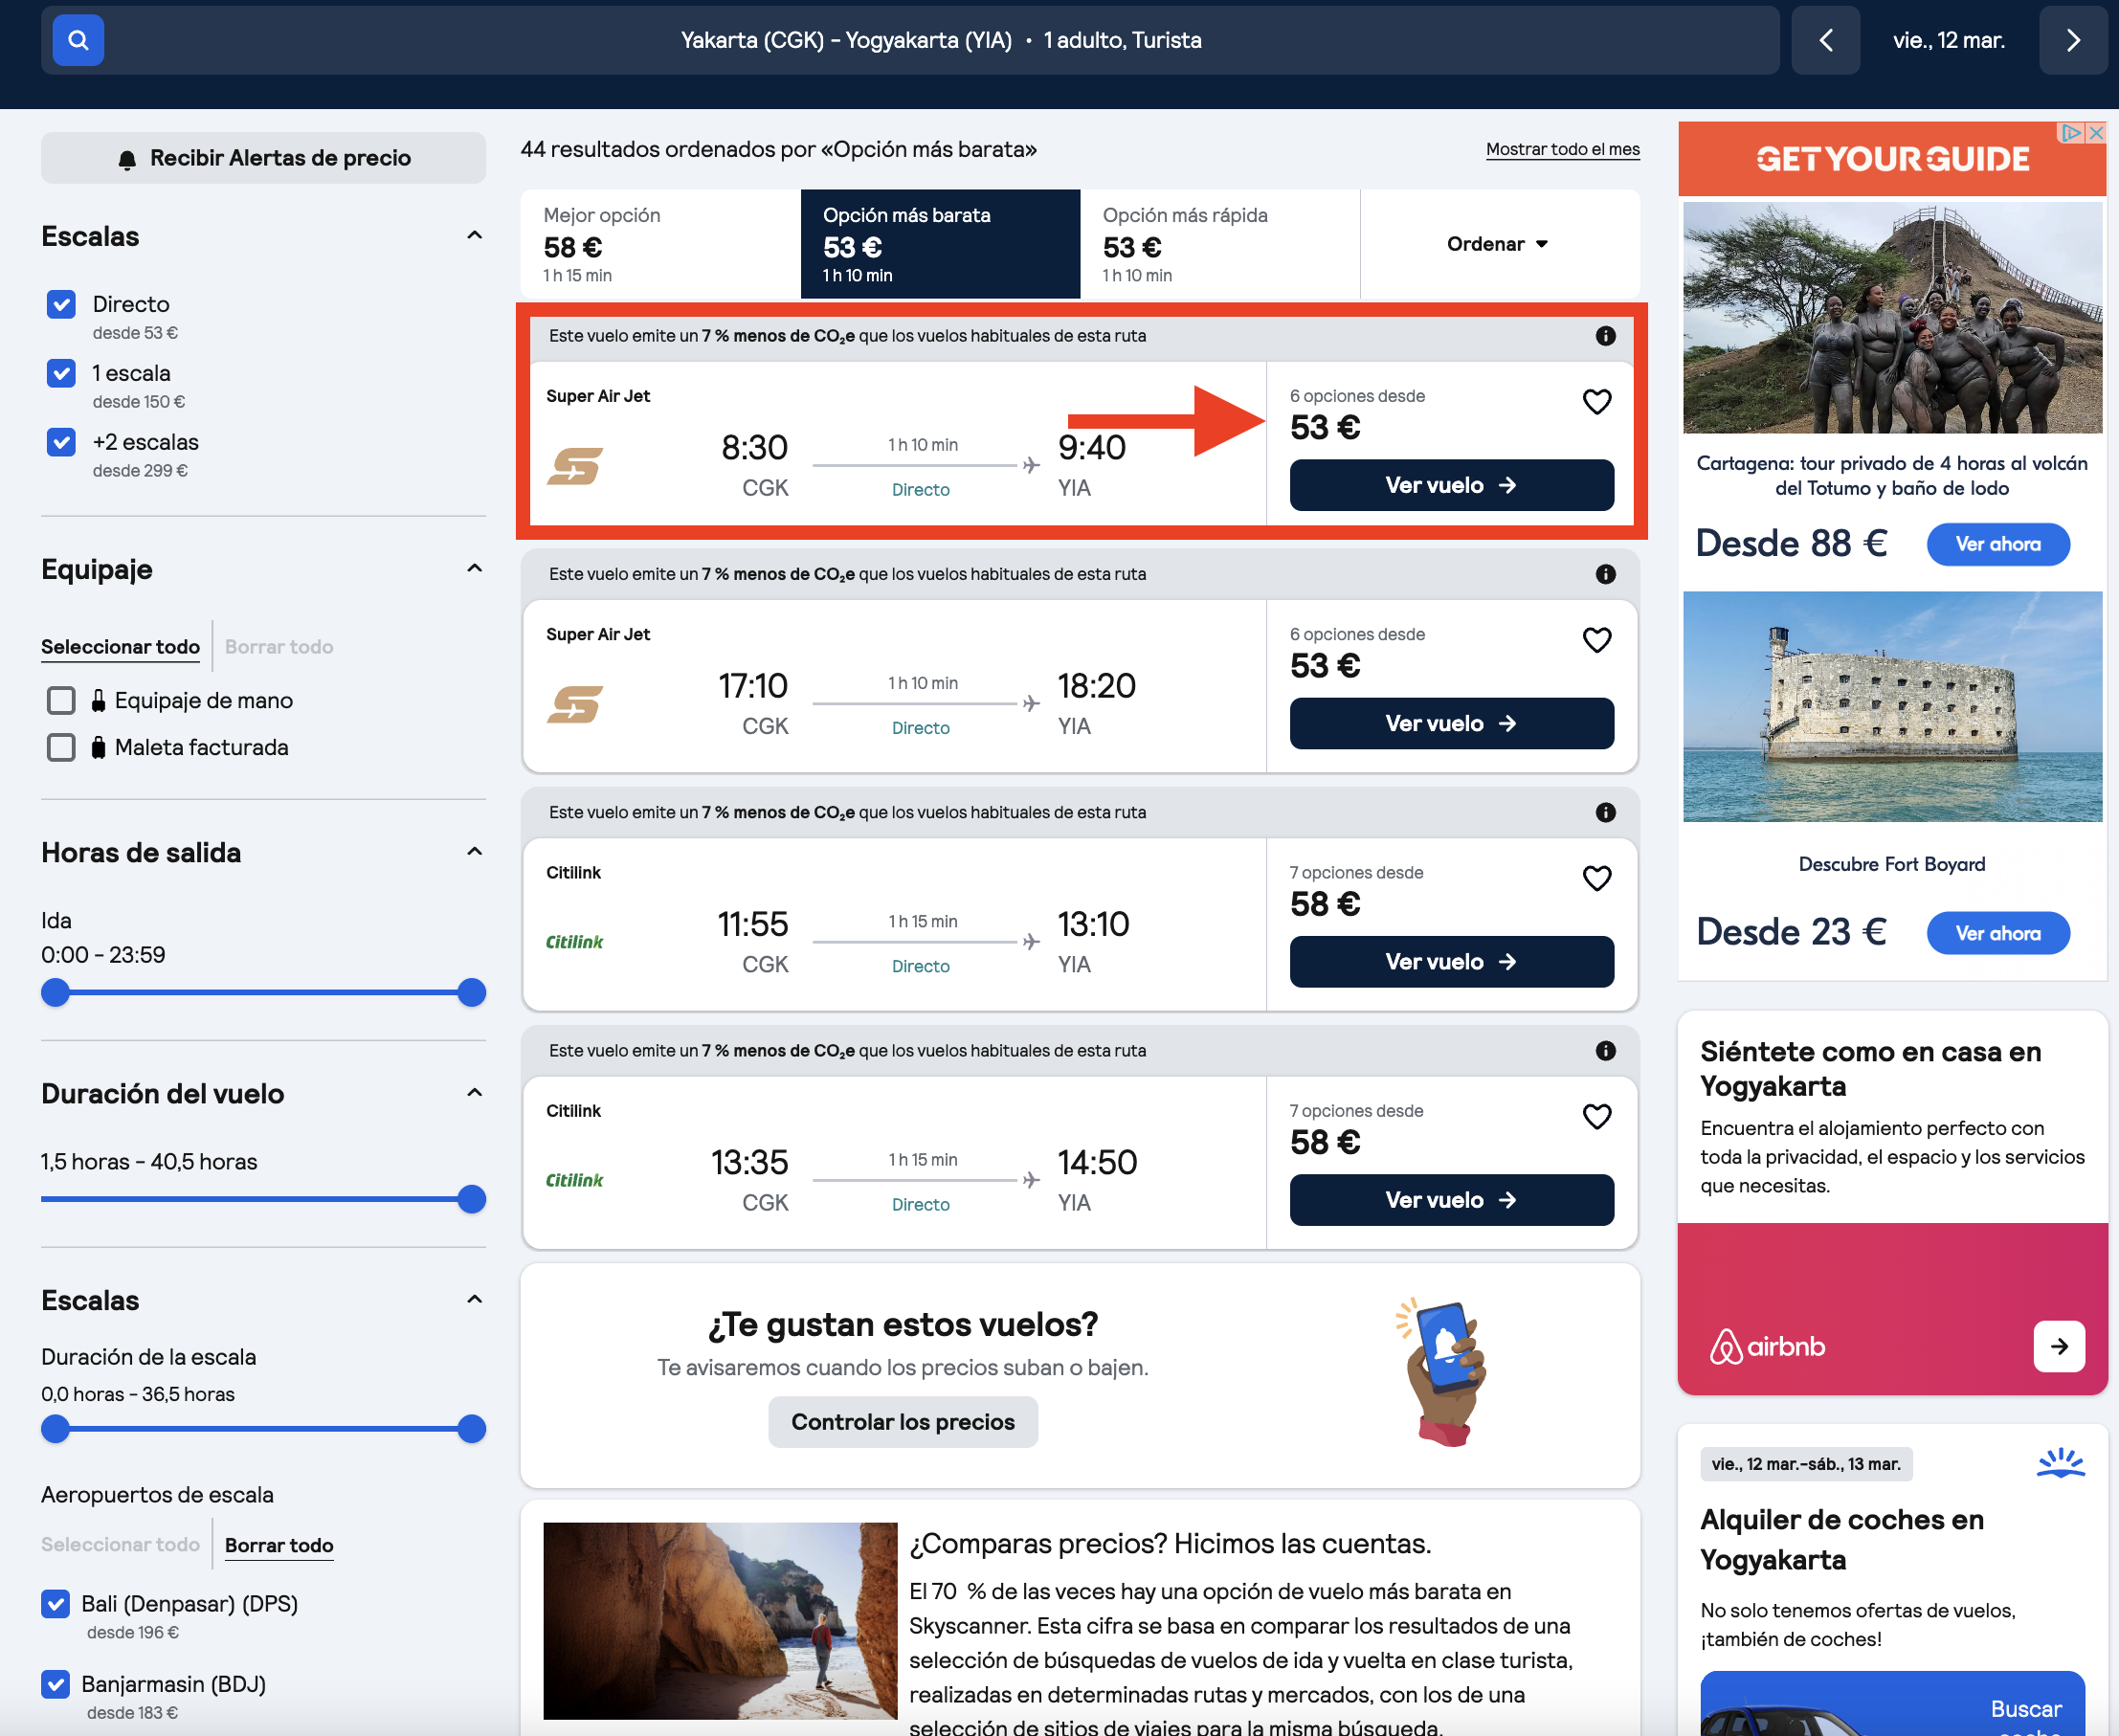
Task: Uncheck the Directo stops checkbox
Action: pos(61,304)
